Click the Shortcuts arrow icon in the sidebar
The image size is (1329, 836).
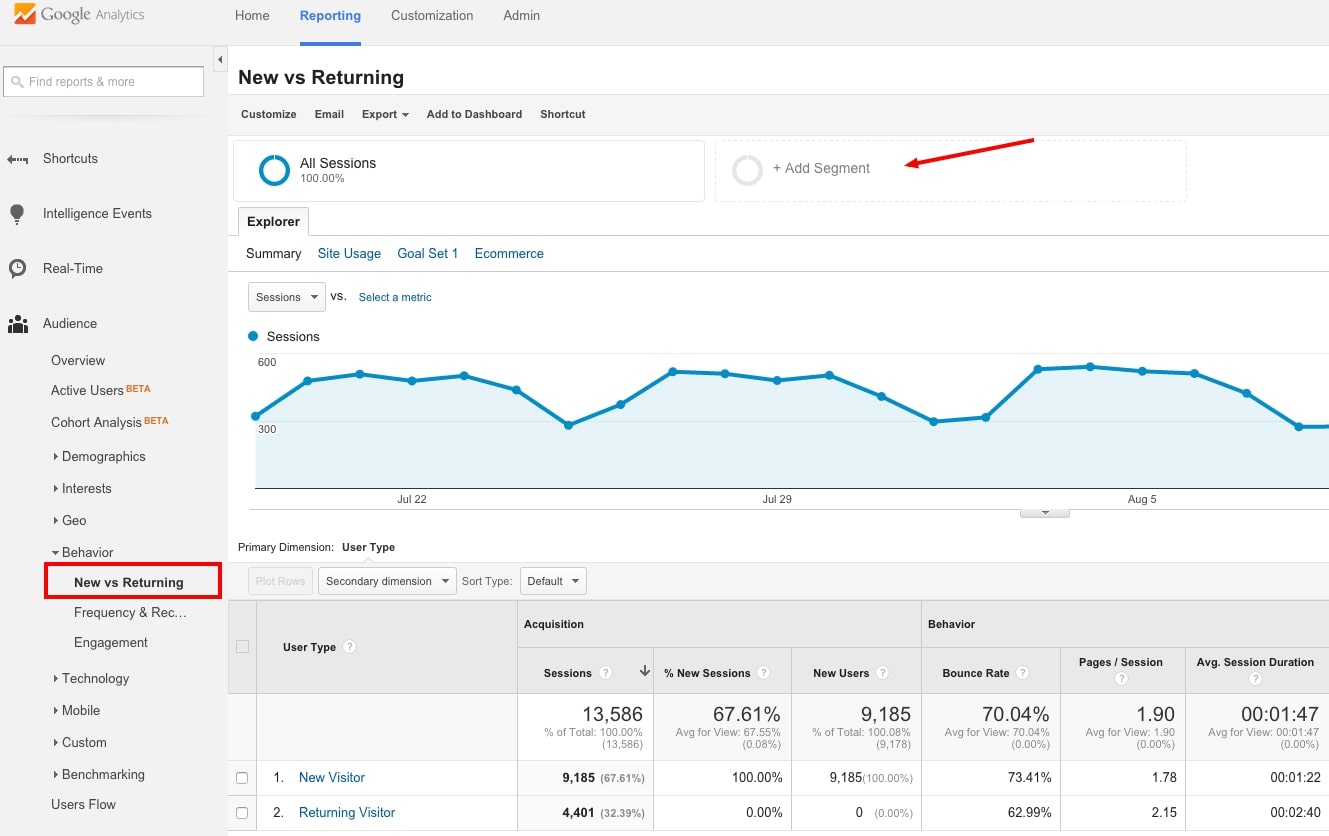click(18, 159)
